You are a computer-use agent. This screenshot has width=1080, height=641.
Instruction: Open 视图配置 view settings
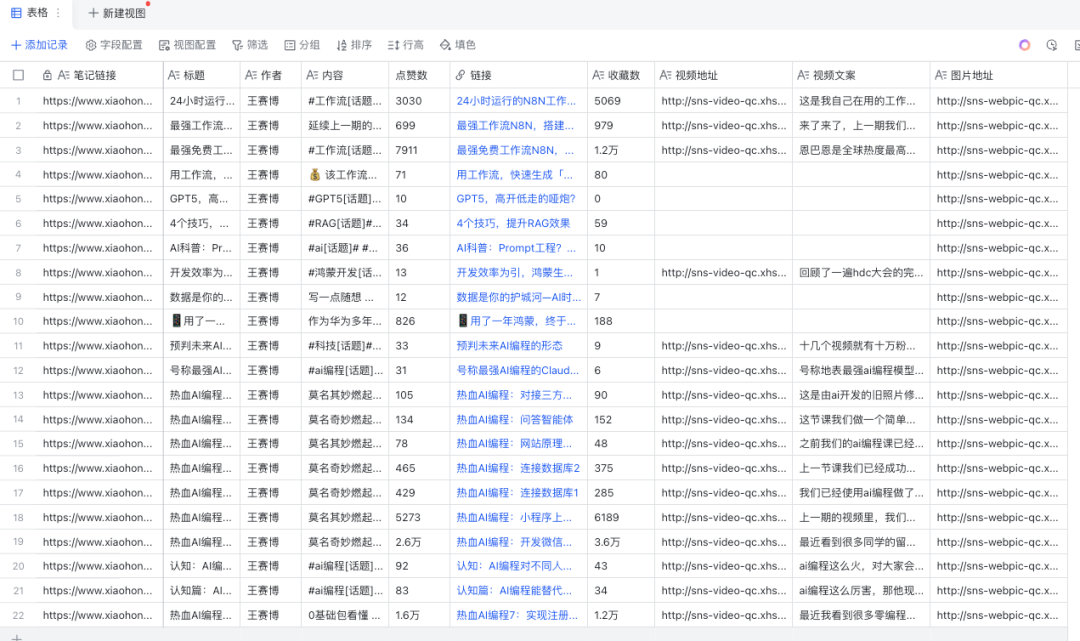tap(187, 45)
